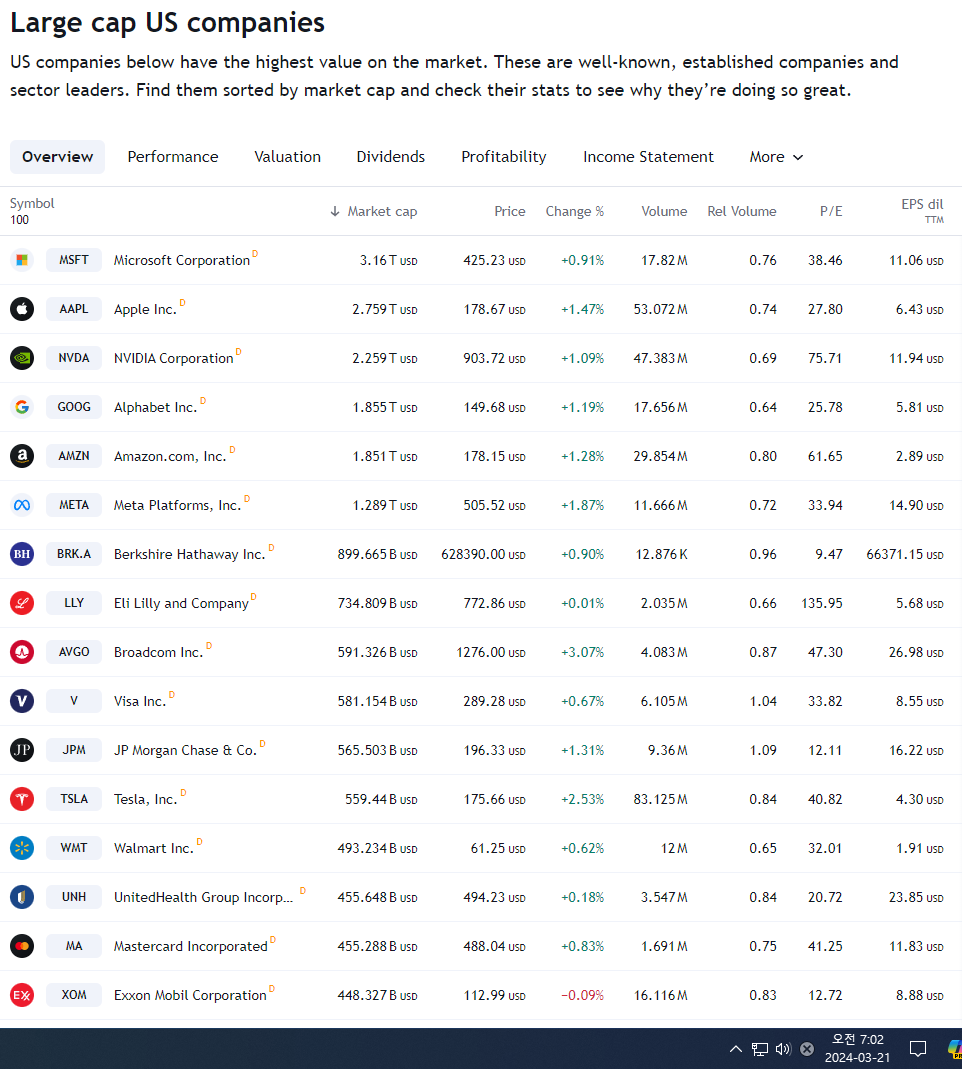
Task: Open the BRK.A ticker link
Action: click(74, 554)
